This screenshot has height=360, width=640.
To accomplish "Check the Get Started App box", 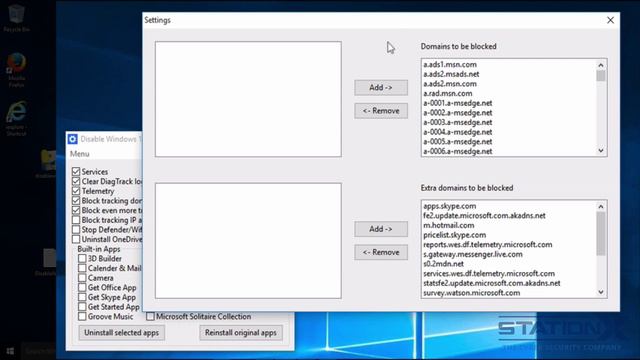I will [82, 307].
